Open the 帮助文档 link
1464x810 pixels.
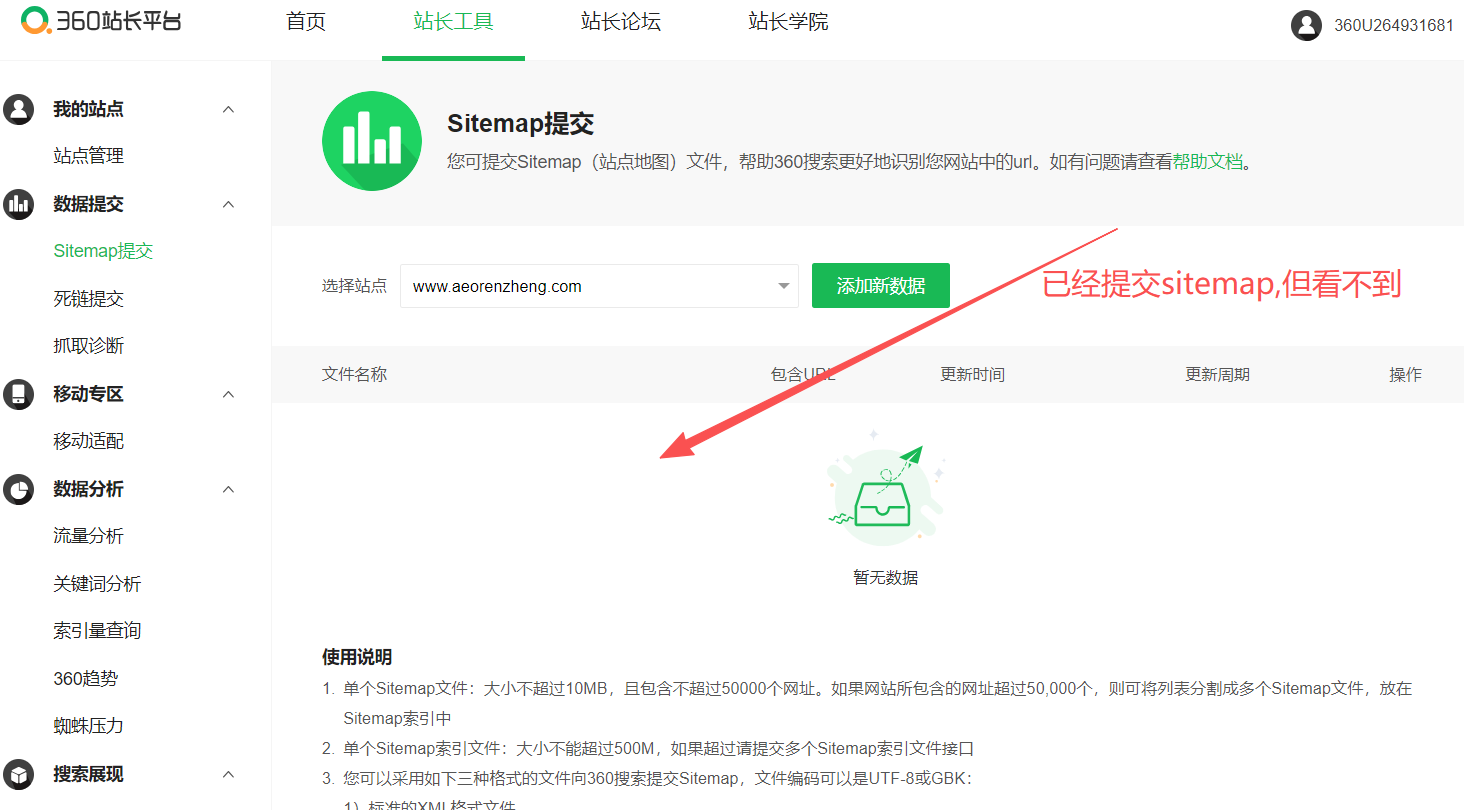click(x=1207, y=162)
